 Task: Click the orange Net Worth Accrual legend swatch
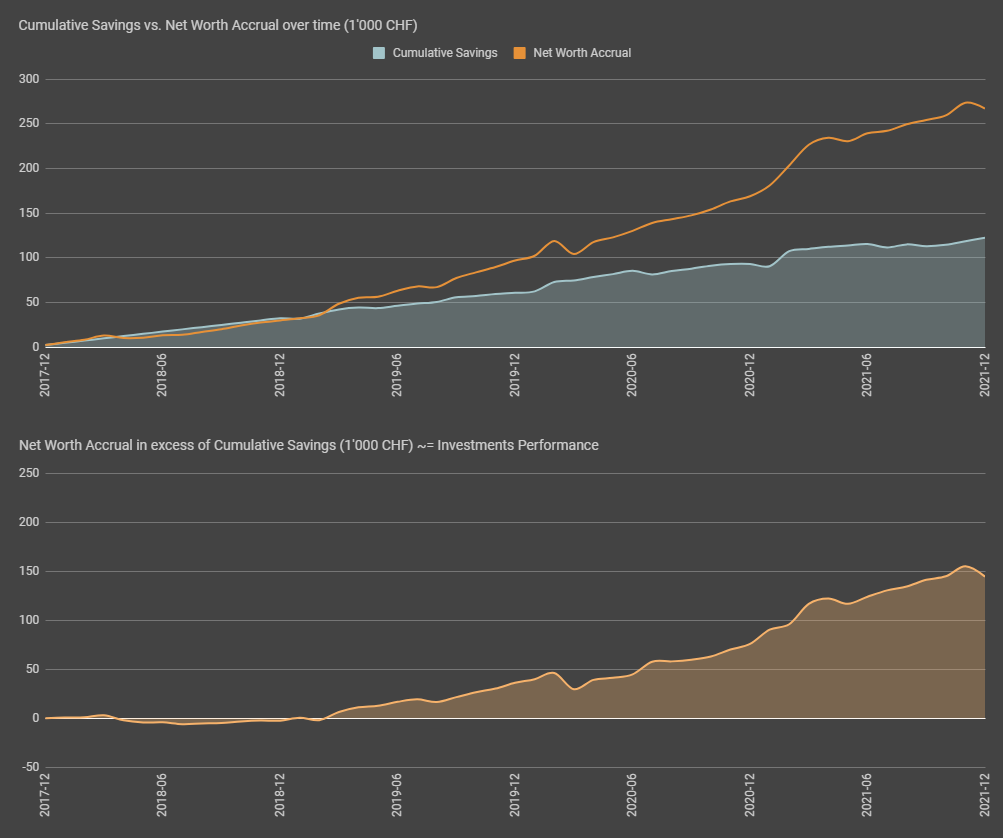tap(518, 53)
